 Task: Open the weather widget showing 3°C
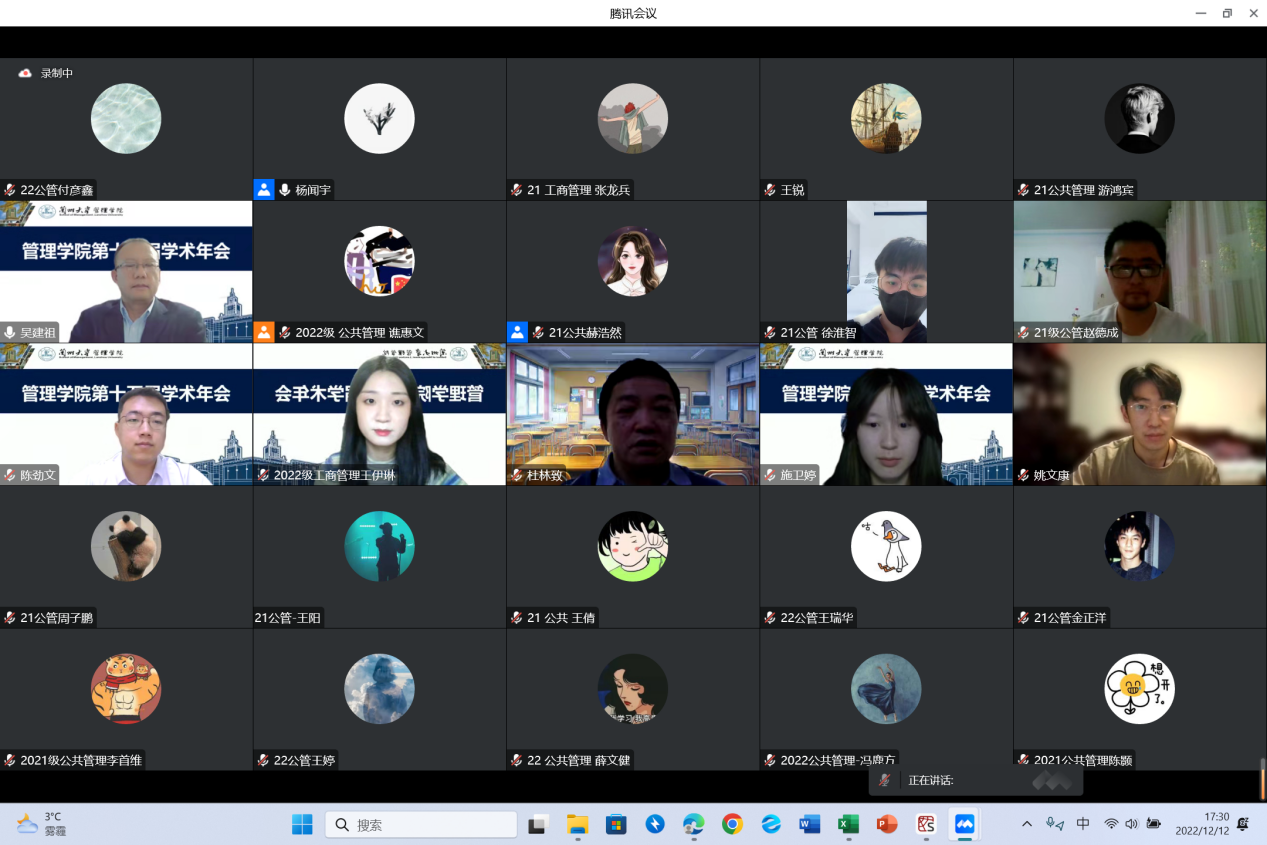pyautogui.click(x=42, y=824)
